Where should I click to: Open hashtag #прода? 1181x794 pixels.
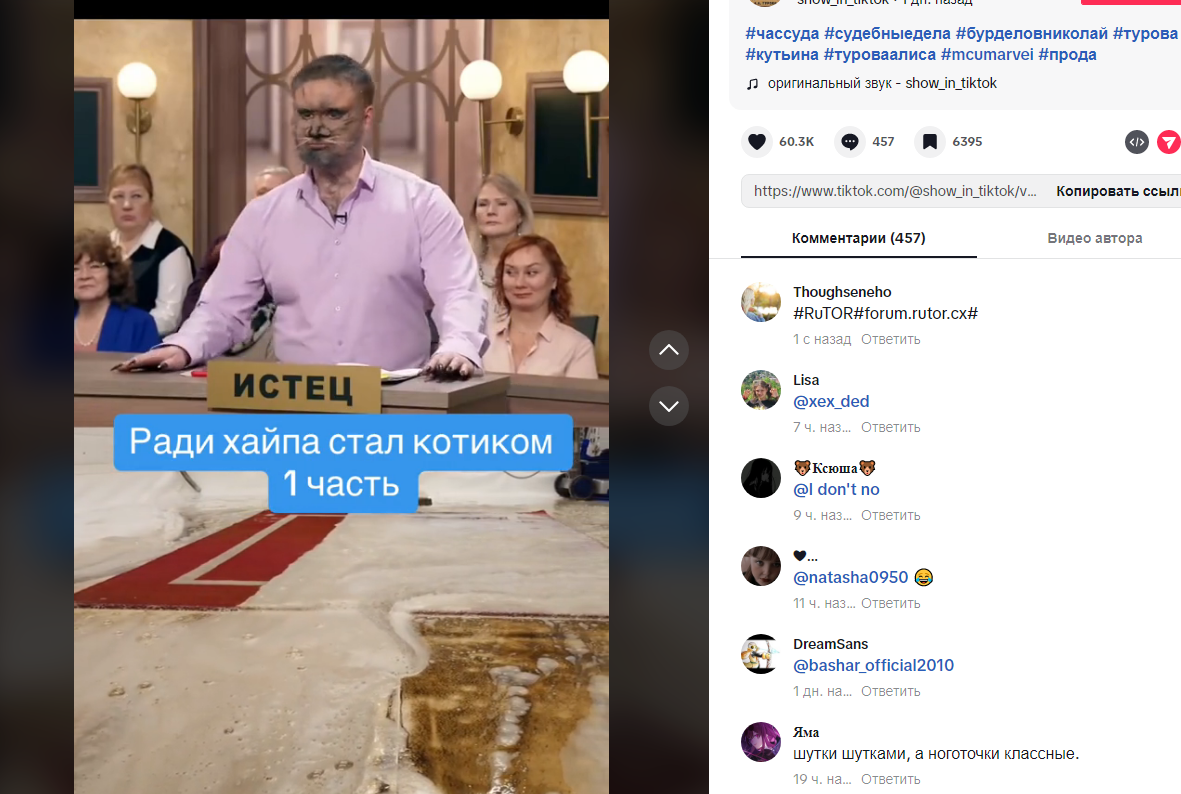click(1067, 54)
